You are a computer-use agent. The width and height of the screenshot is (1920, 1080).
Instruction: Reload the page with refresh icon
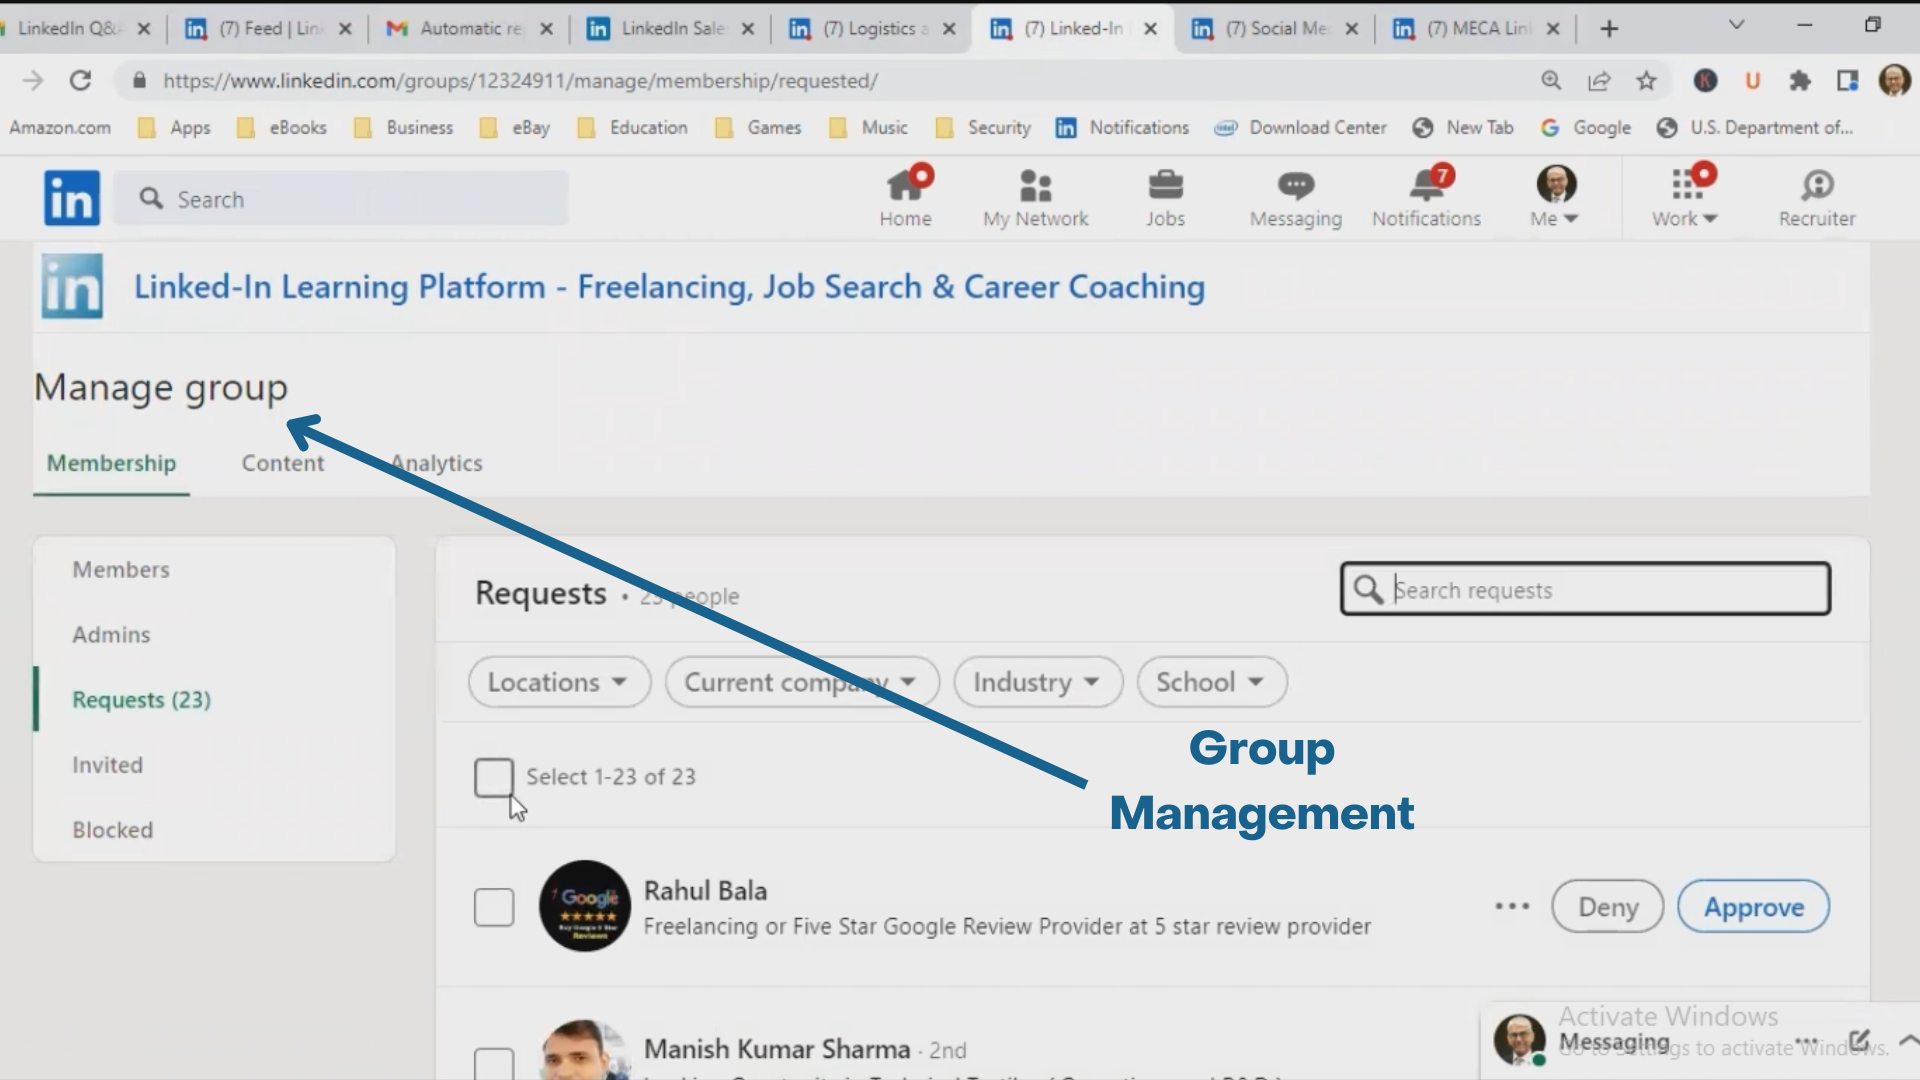click(x=80, y=81)
